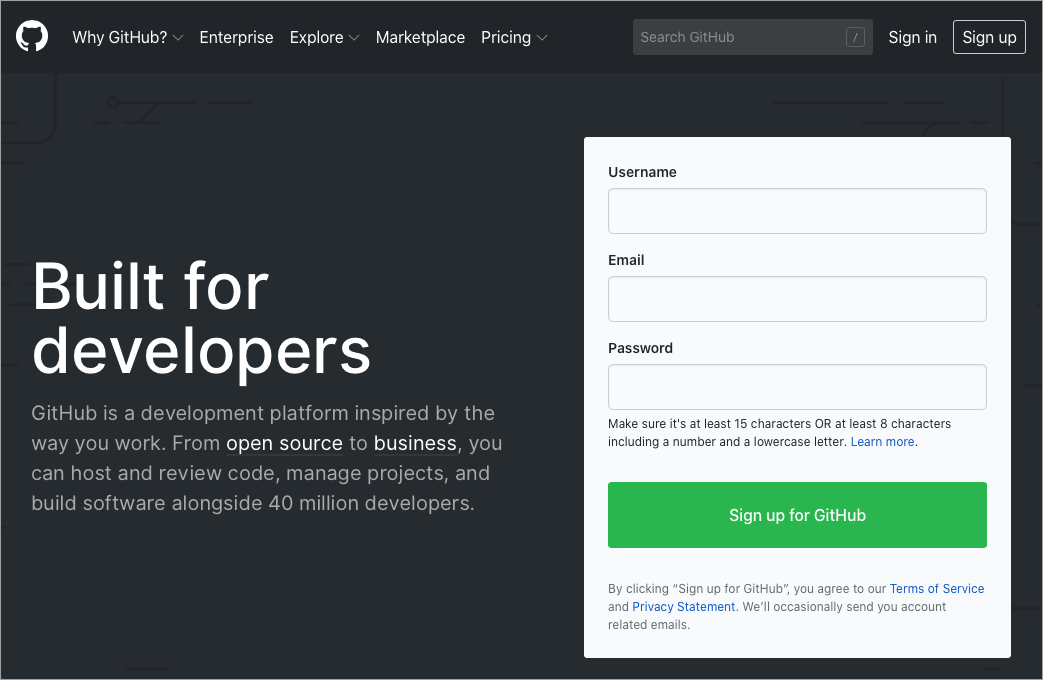Follow the open source link

coord(284,443)
